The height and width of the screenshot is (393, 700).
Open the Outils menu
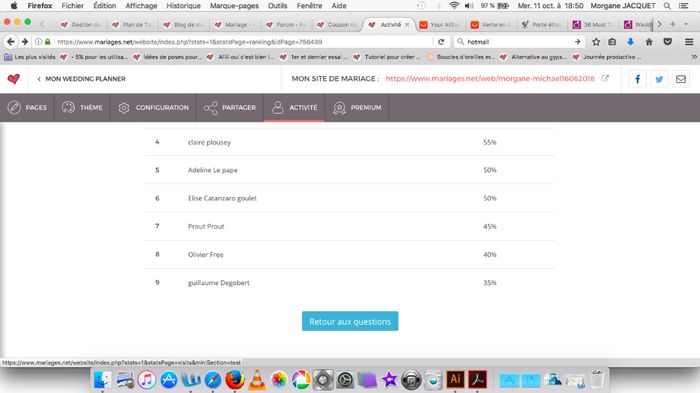point(277,6)
